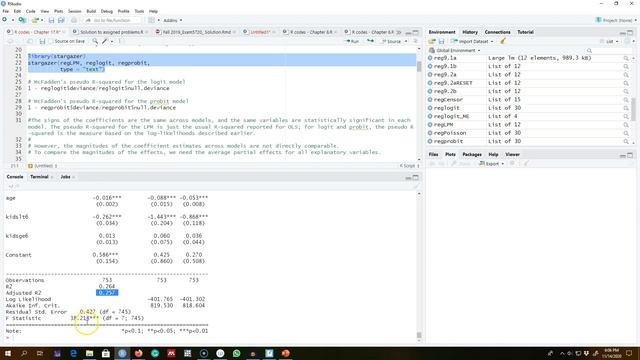Click the New File icon

pos(5,20)
